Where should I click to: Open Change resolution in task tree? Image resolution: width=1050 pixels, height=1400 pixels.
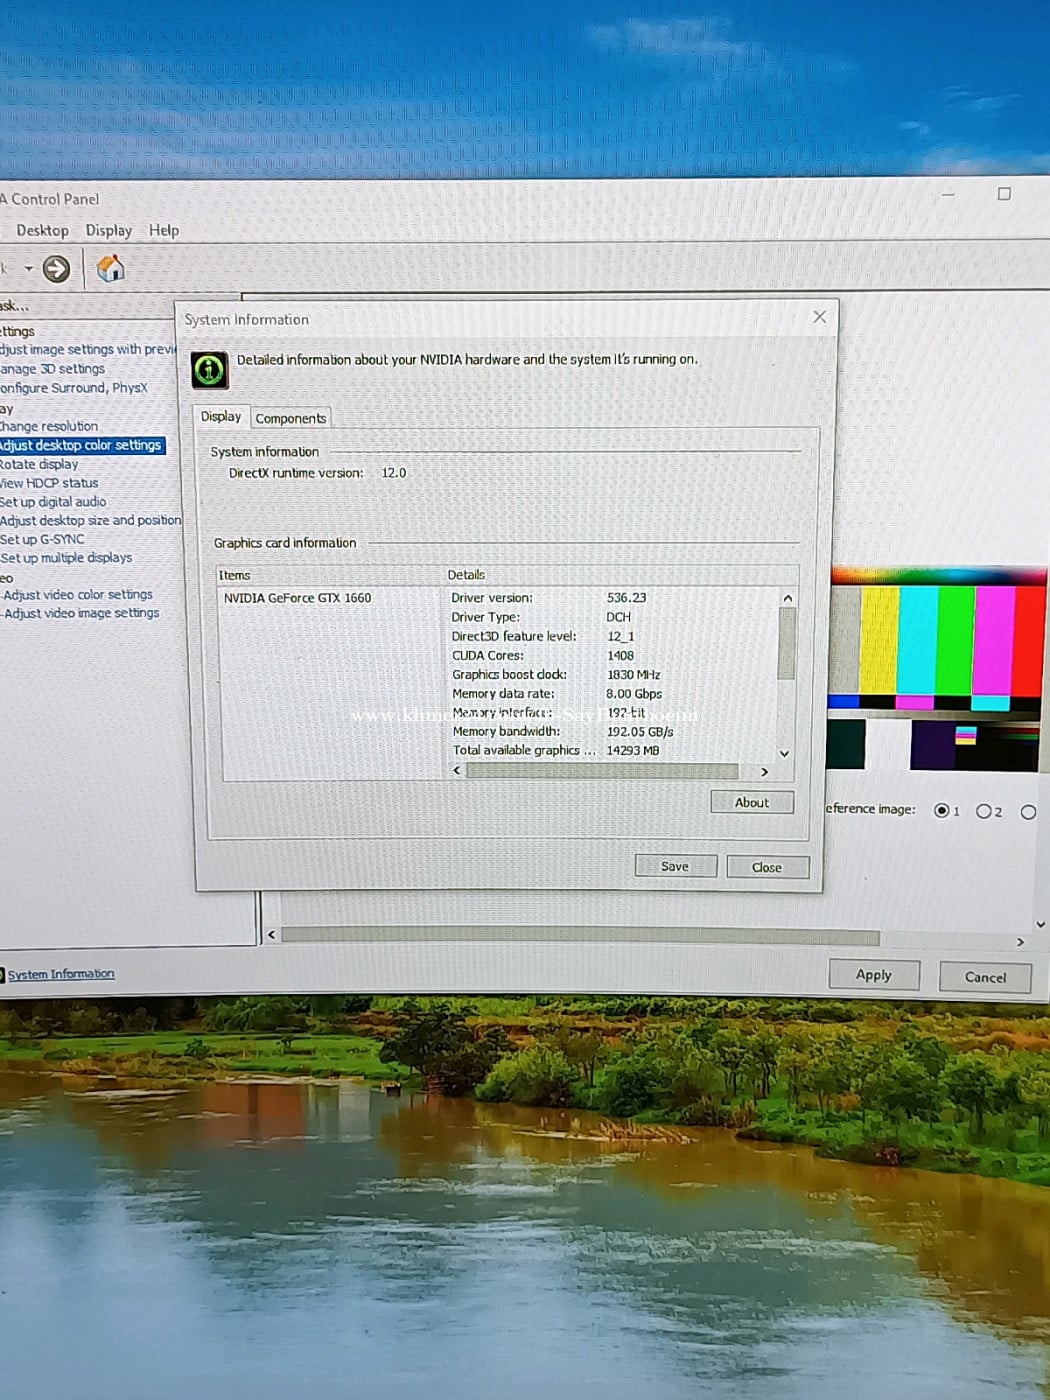(x=49, y=426)
